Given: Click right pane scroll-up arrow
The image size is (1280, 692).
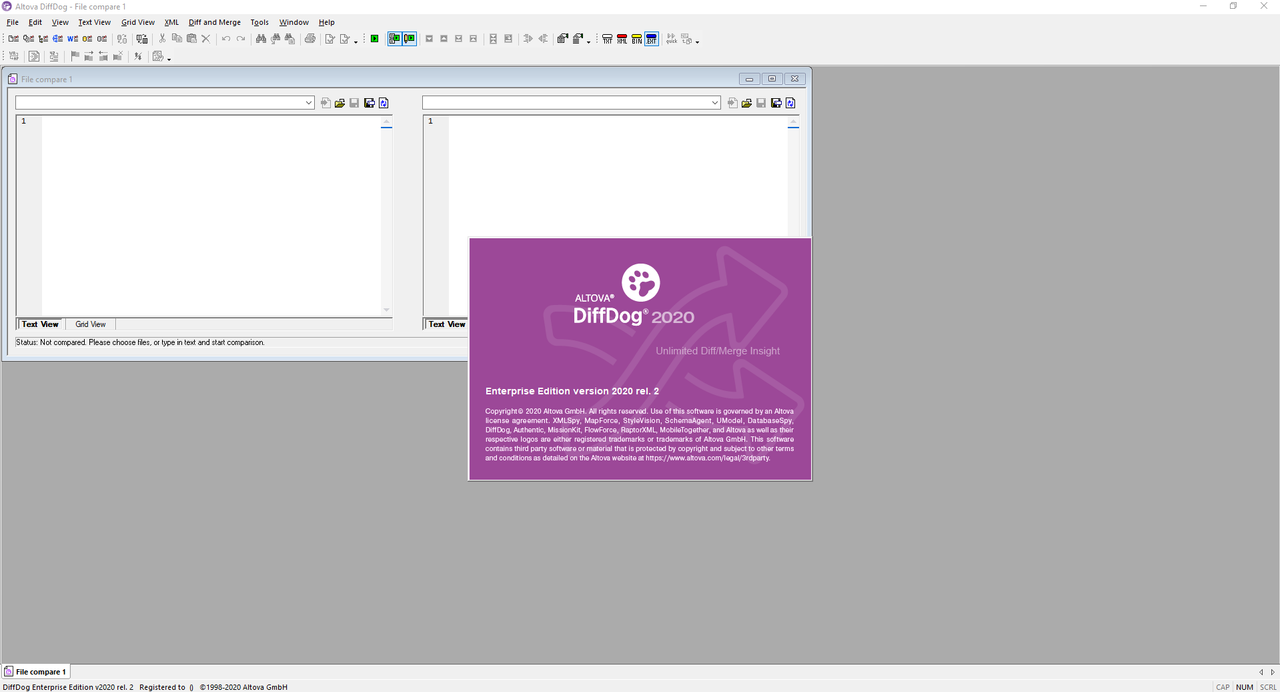Looking at the screenshot, I should [794, 121].
